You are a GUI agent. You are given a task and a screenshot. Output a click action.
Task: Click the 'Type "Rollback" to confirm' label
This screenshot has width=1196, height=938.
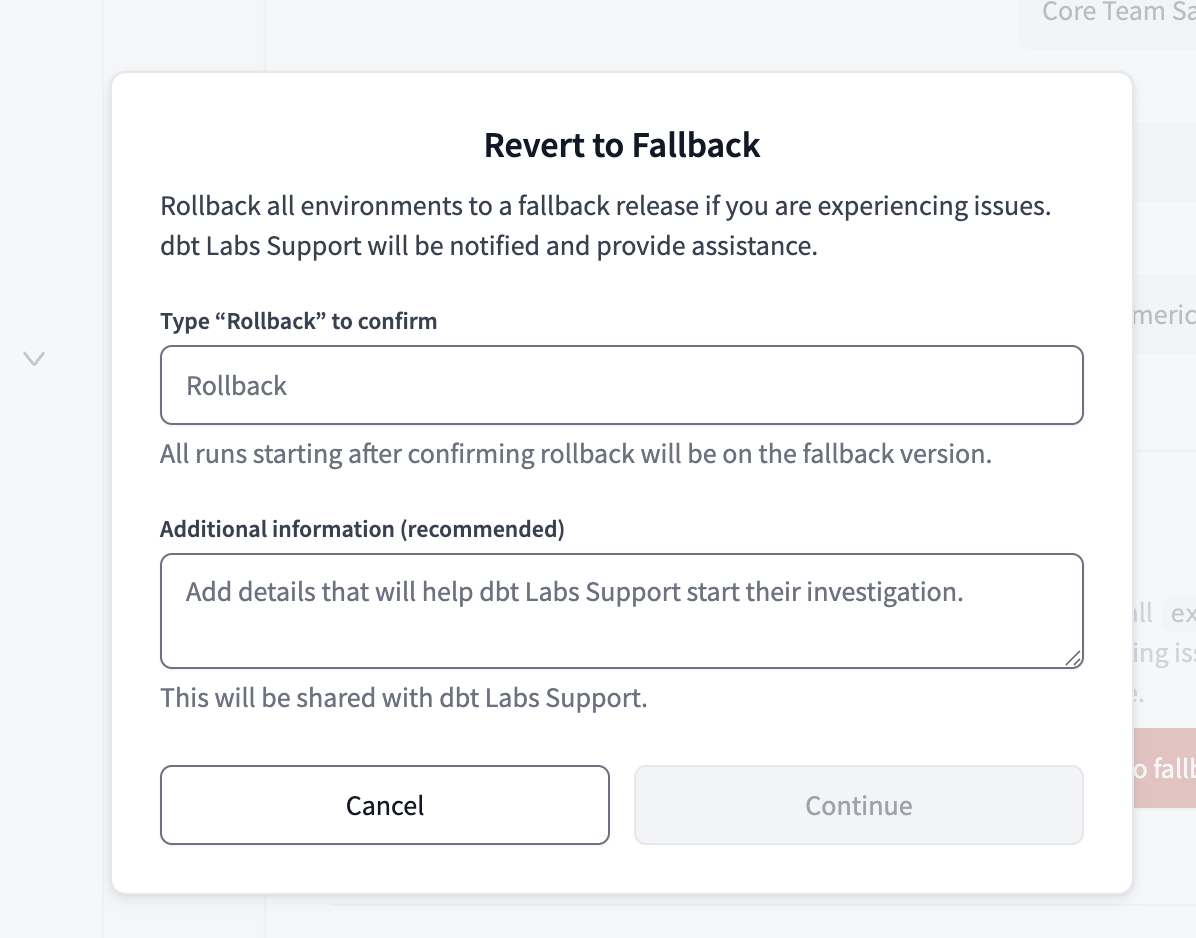tap(298, 321)
